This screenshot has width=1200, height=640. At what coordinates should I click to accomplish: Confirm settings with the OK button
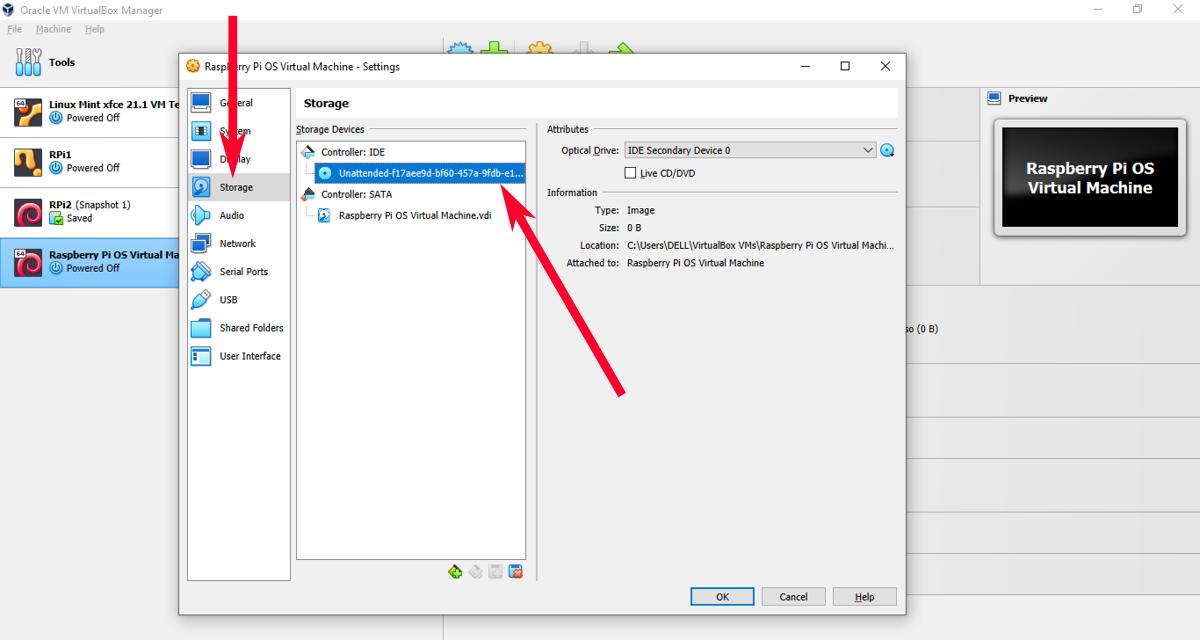point(722,596)
